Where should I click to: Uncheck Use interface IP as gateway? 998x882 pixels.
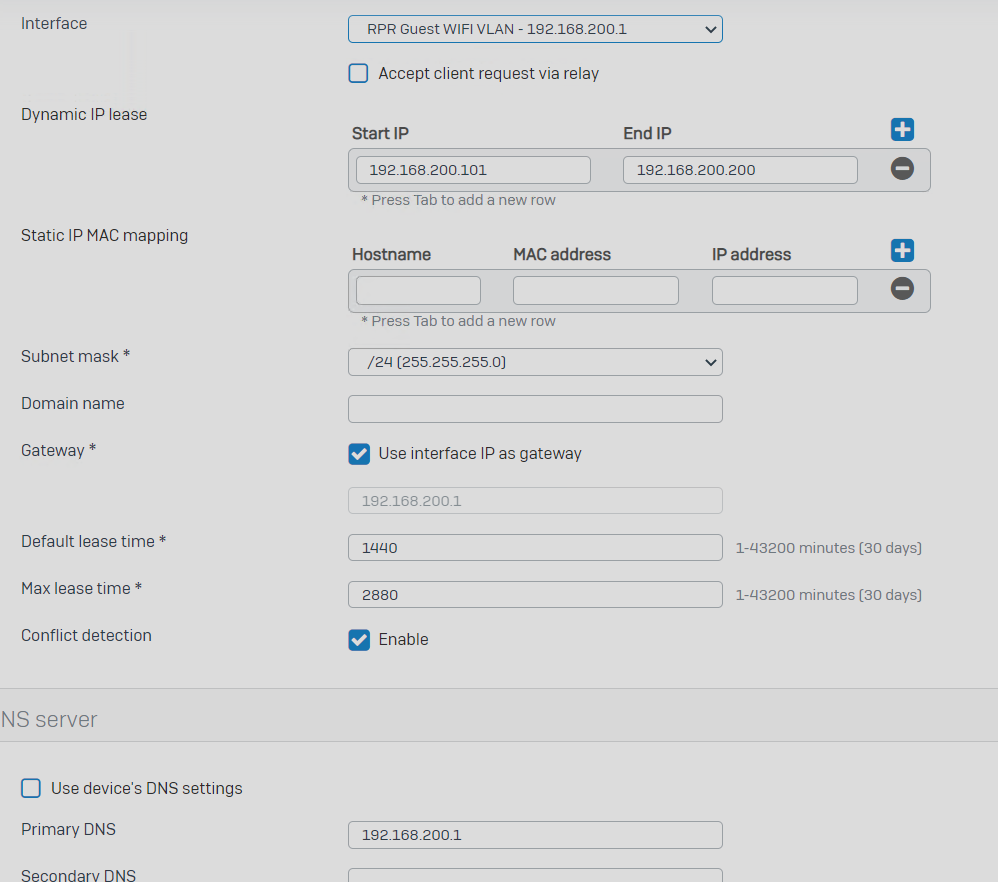coord(359,454)
